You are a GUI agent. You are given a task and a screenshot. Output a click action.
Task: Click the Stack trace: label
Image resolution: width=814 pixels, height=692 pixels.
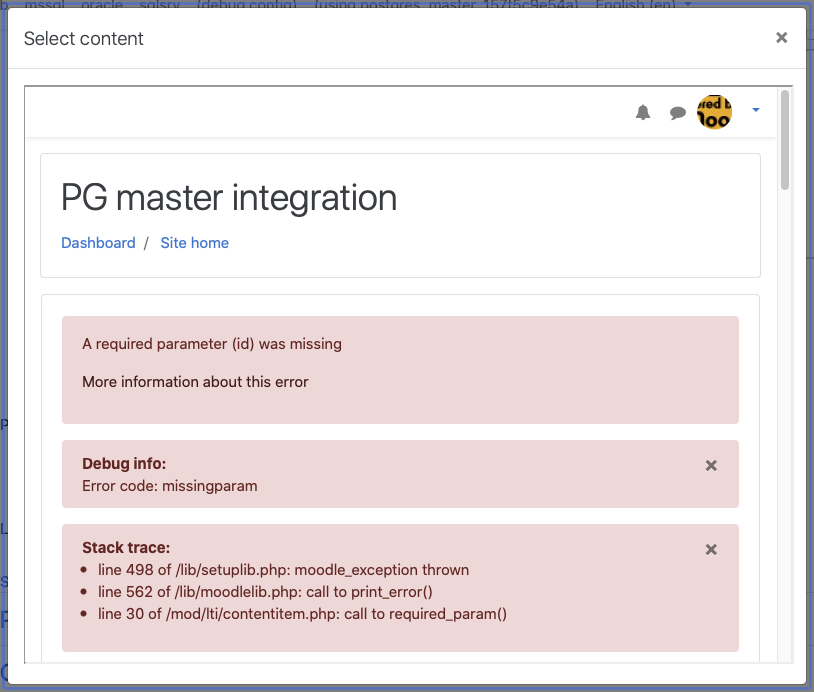126,548
